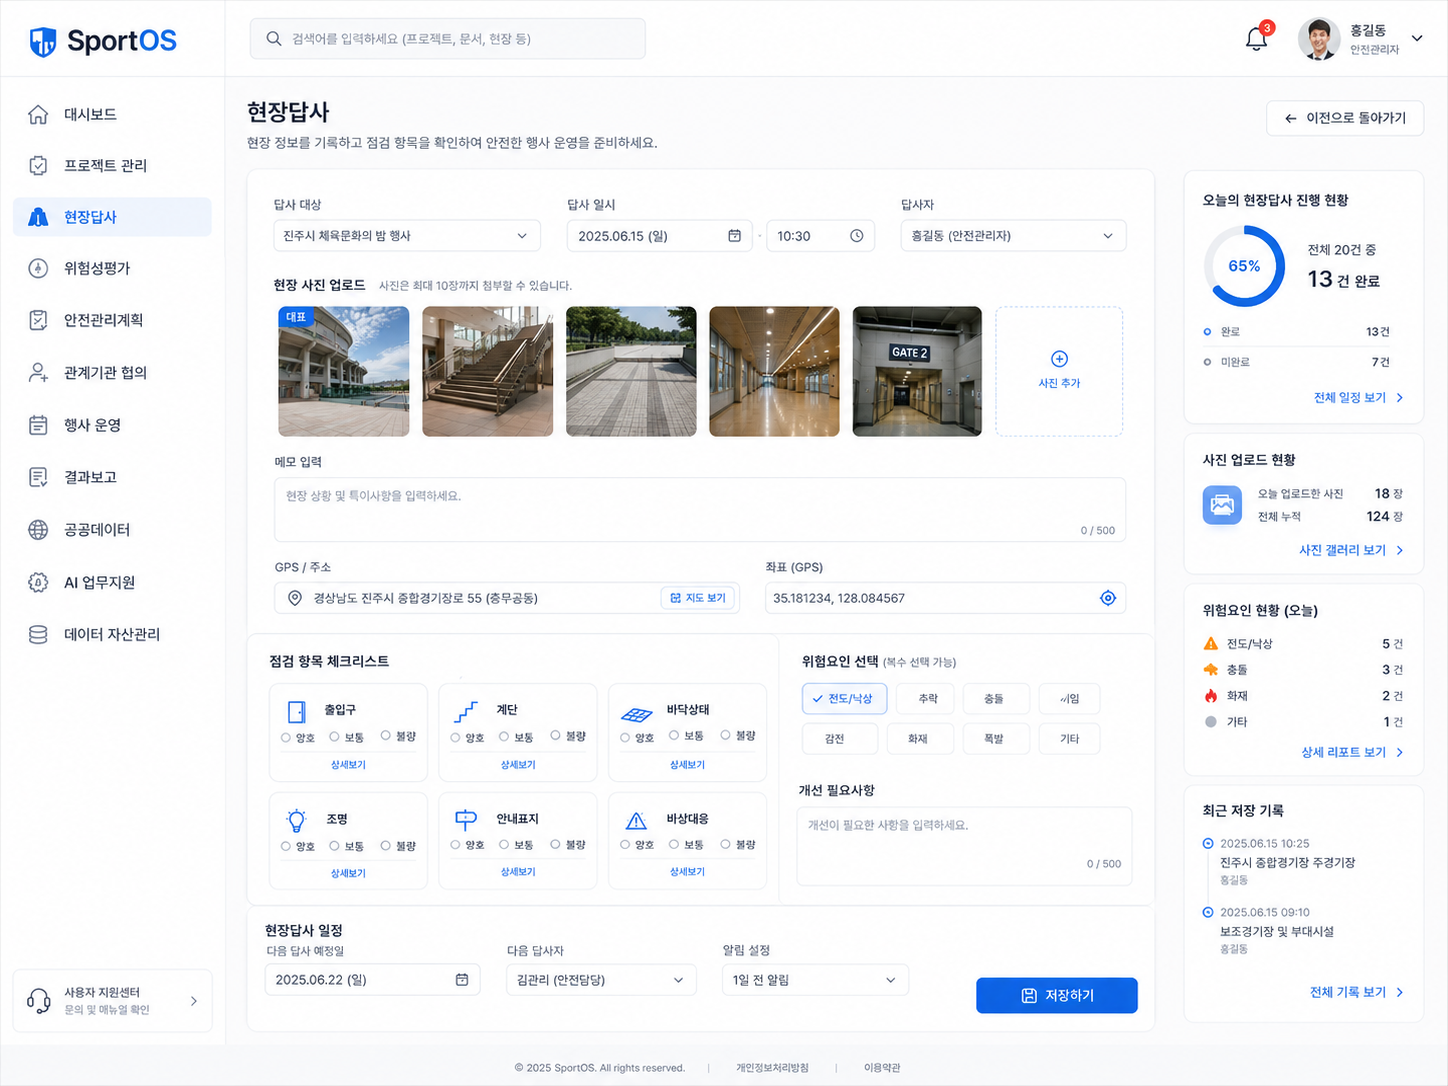Select 불량 for 비상대응
The width and height of the screenshot is (1448, 1086).
725,845
